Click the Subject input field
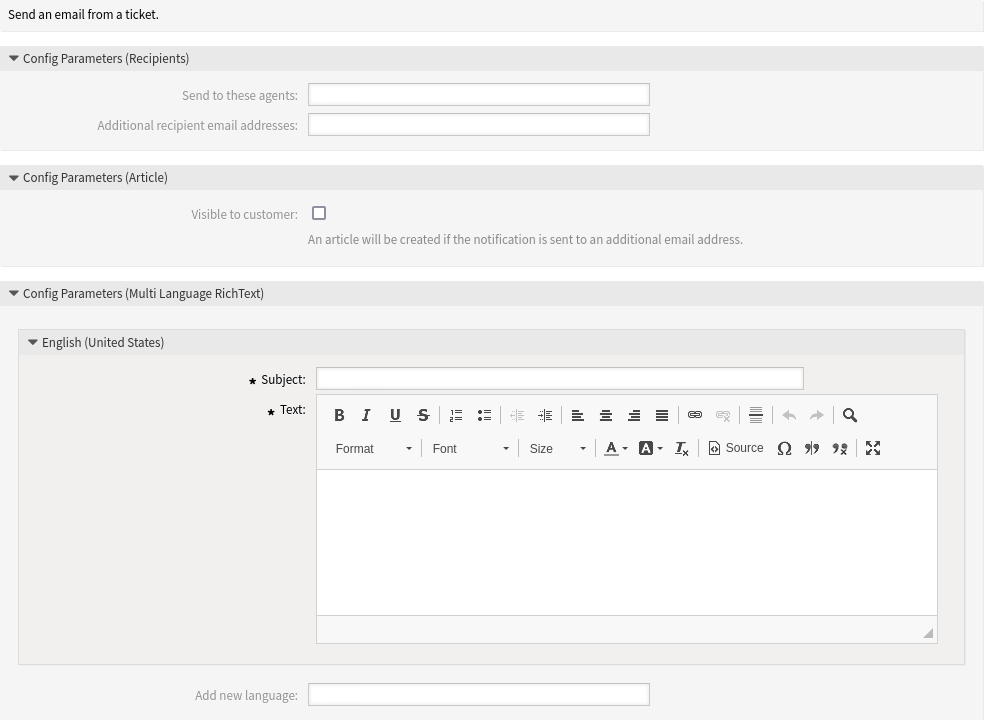Screen dimensions: 985x720 click(560, 379)
